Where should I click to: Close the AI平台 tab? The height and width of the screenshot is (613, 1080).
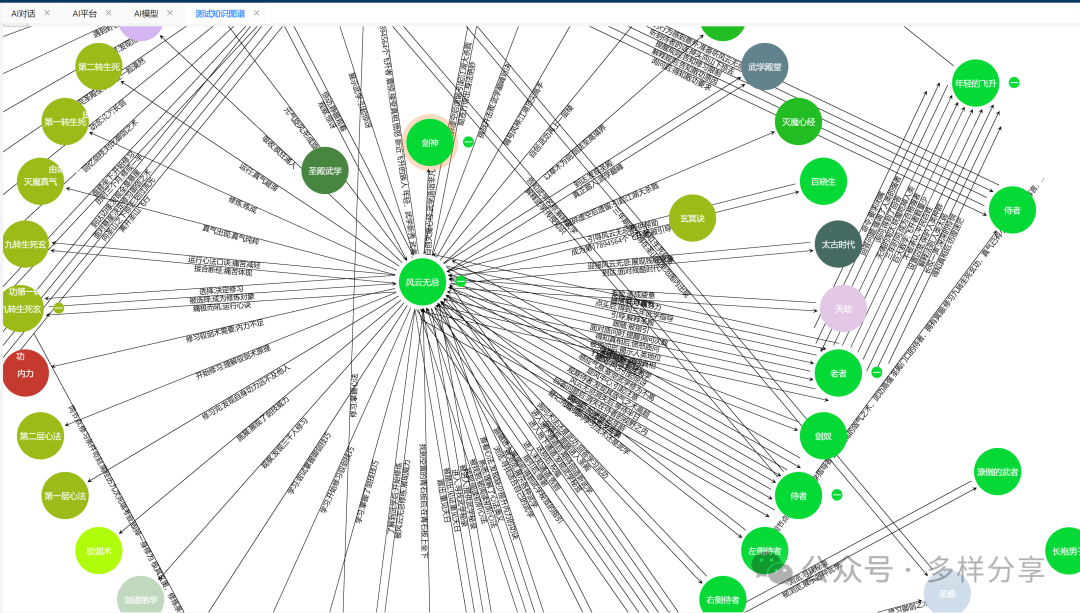click(x=108, y=13)
